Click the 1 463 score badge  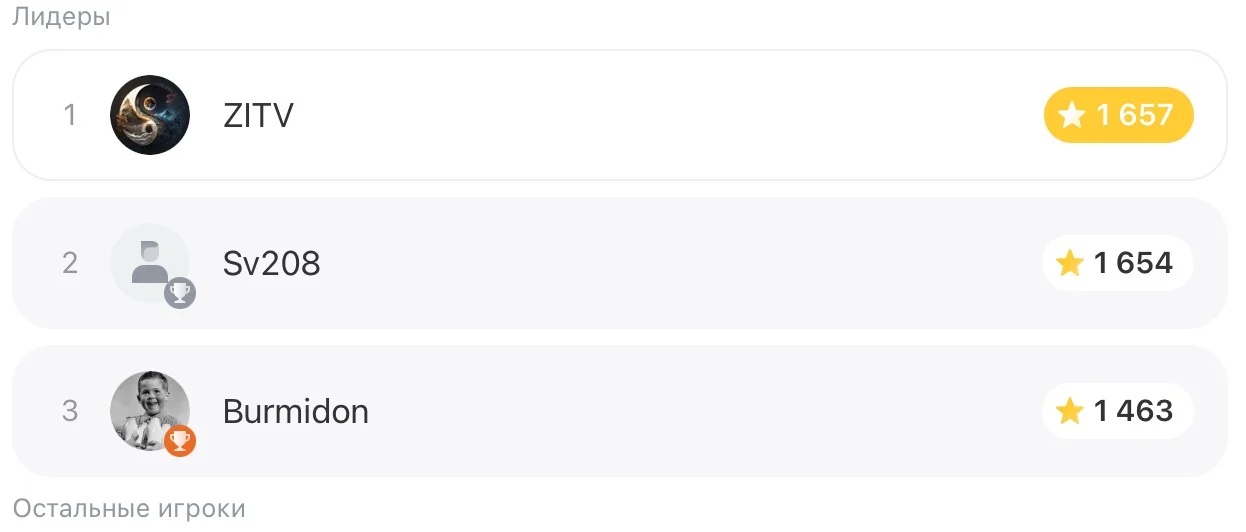pos(1118,411)
